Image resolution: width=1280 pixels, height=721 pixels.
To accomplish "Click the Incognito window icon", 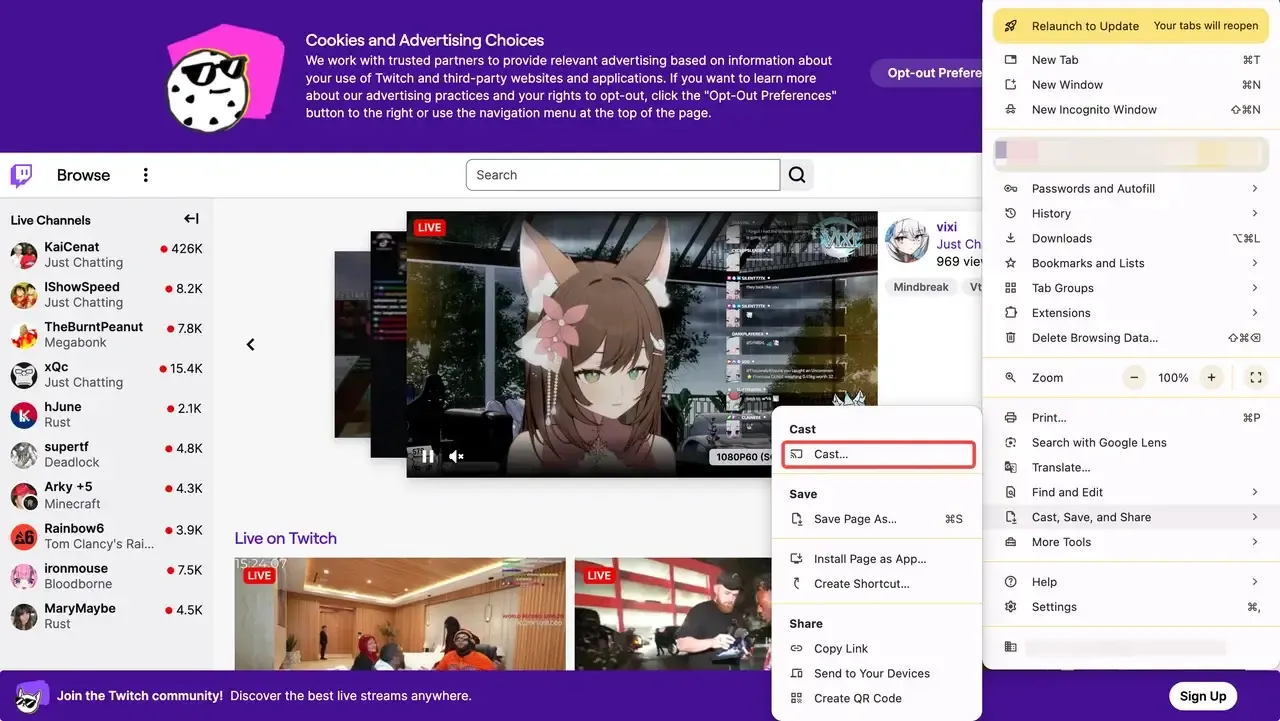I will point(1011,110).
